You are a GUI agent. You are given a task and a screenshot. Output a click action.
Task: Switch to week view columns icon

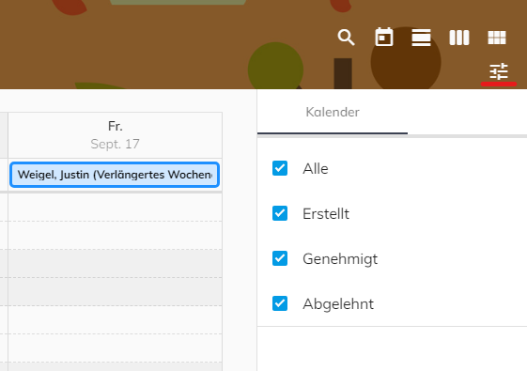459,37
